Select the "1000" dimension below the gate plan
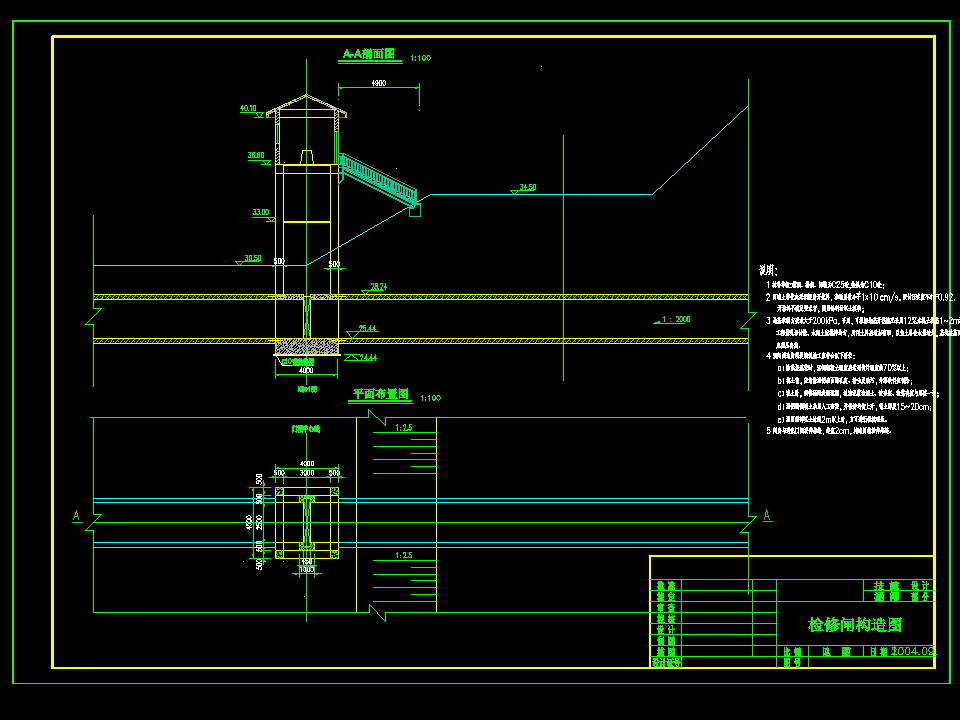Image resolution: width=960 pixels, height=720 pixels. (307, 569)
